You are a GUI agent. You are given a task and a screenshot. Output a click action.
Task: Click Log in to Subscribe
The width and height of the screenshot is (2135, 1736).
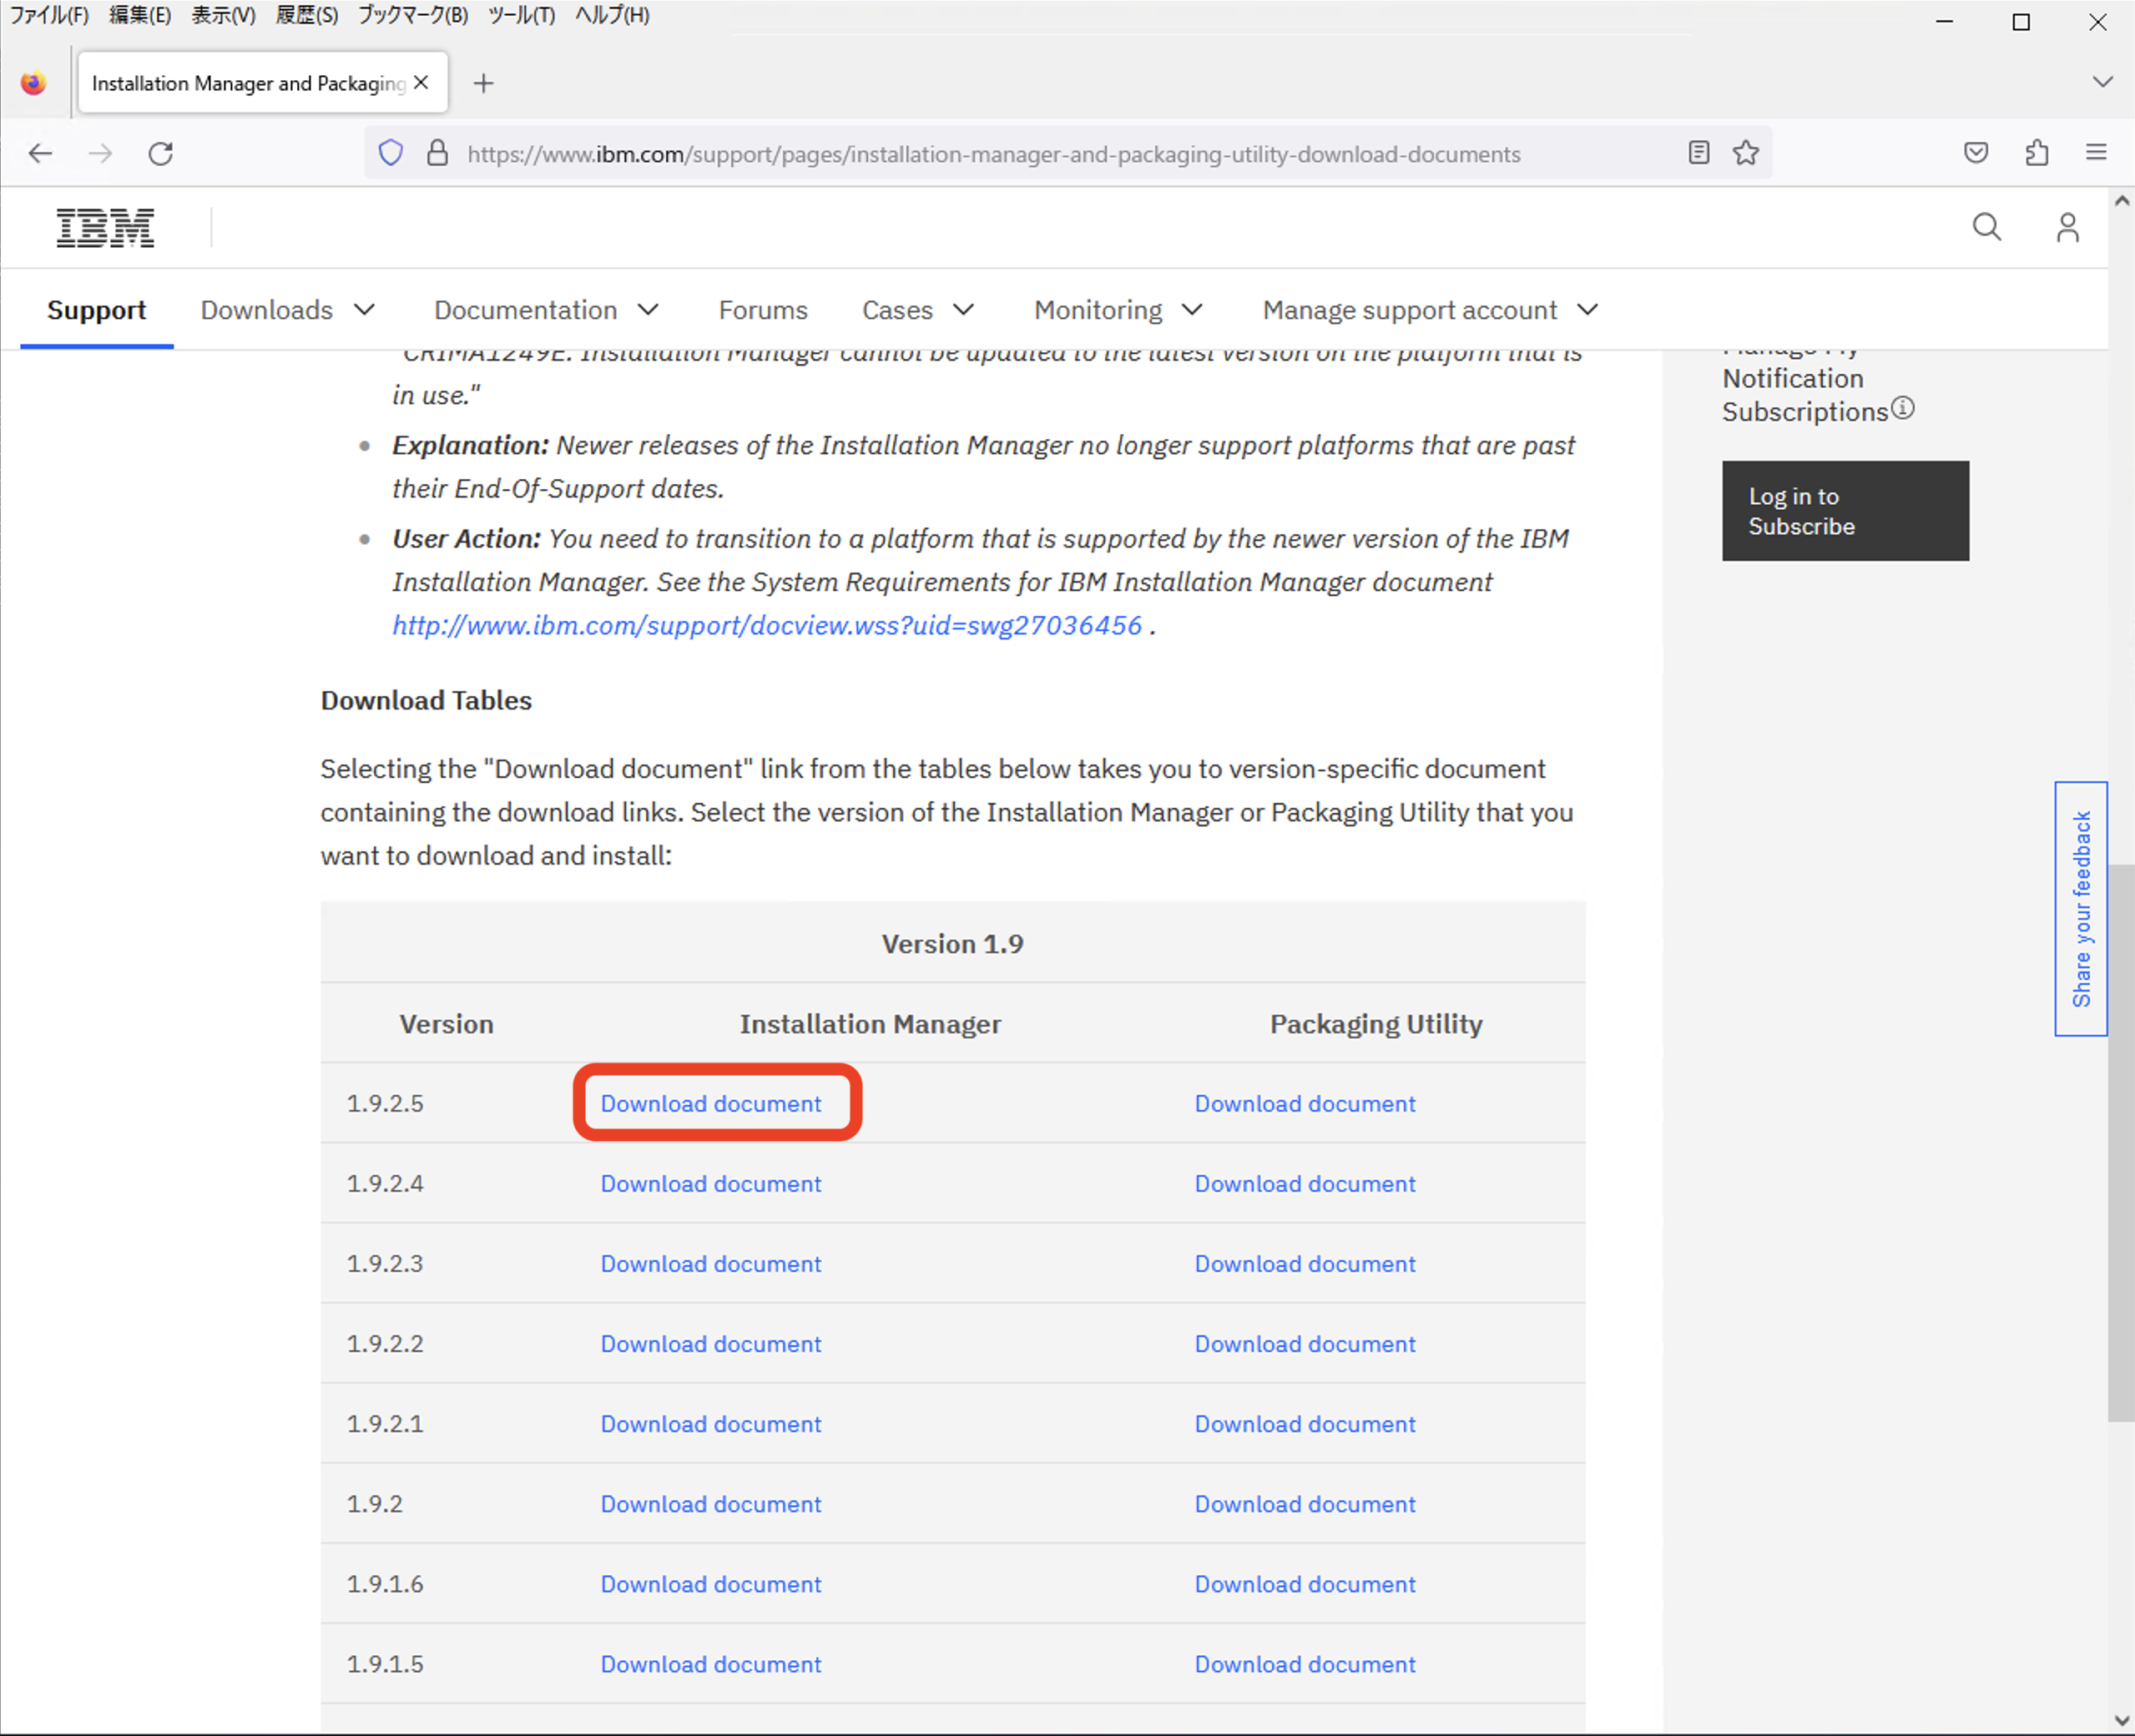point(1845,510)
